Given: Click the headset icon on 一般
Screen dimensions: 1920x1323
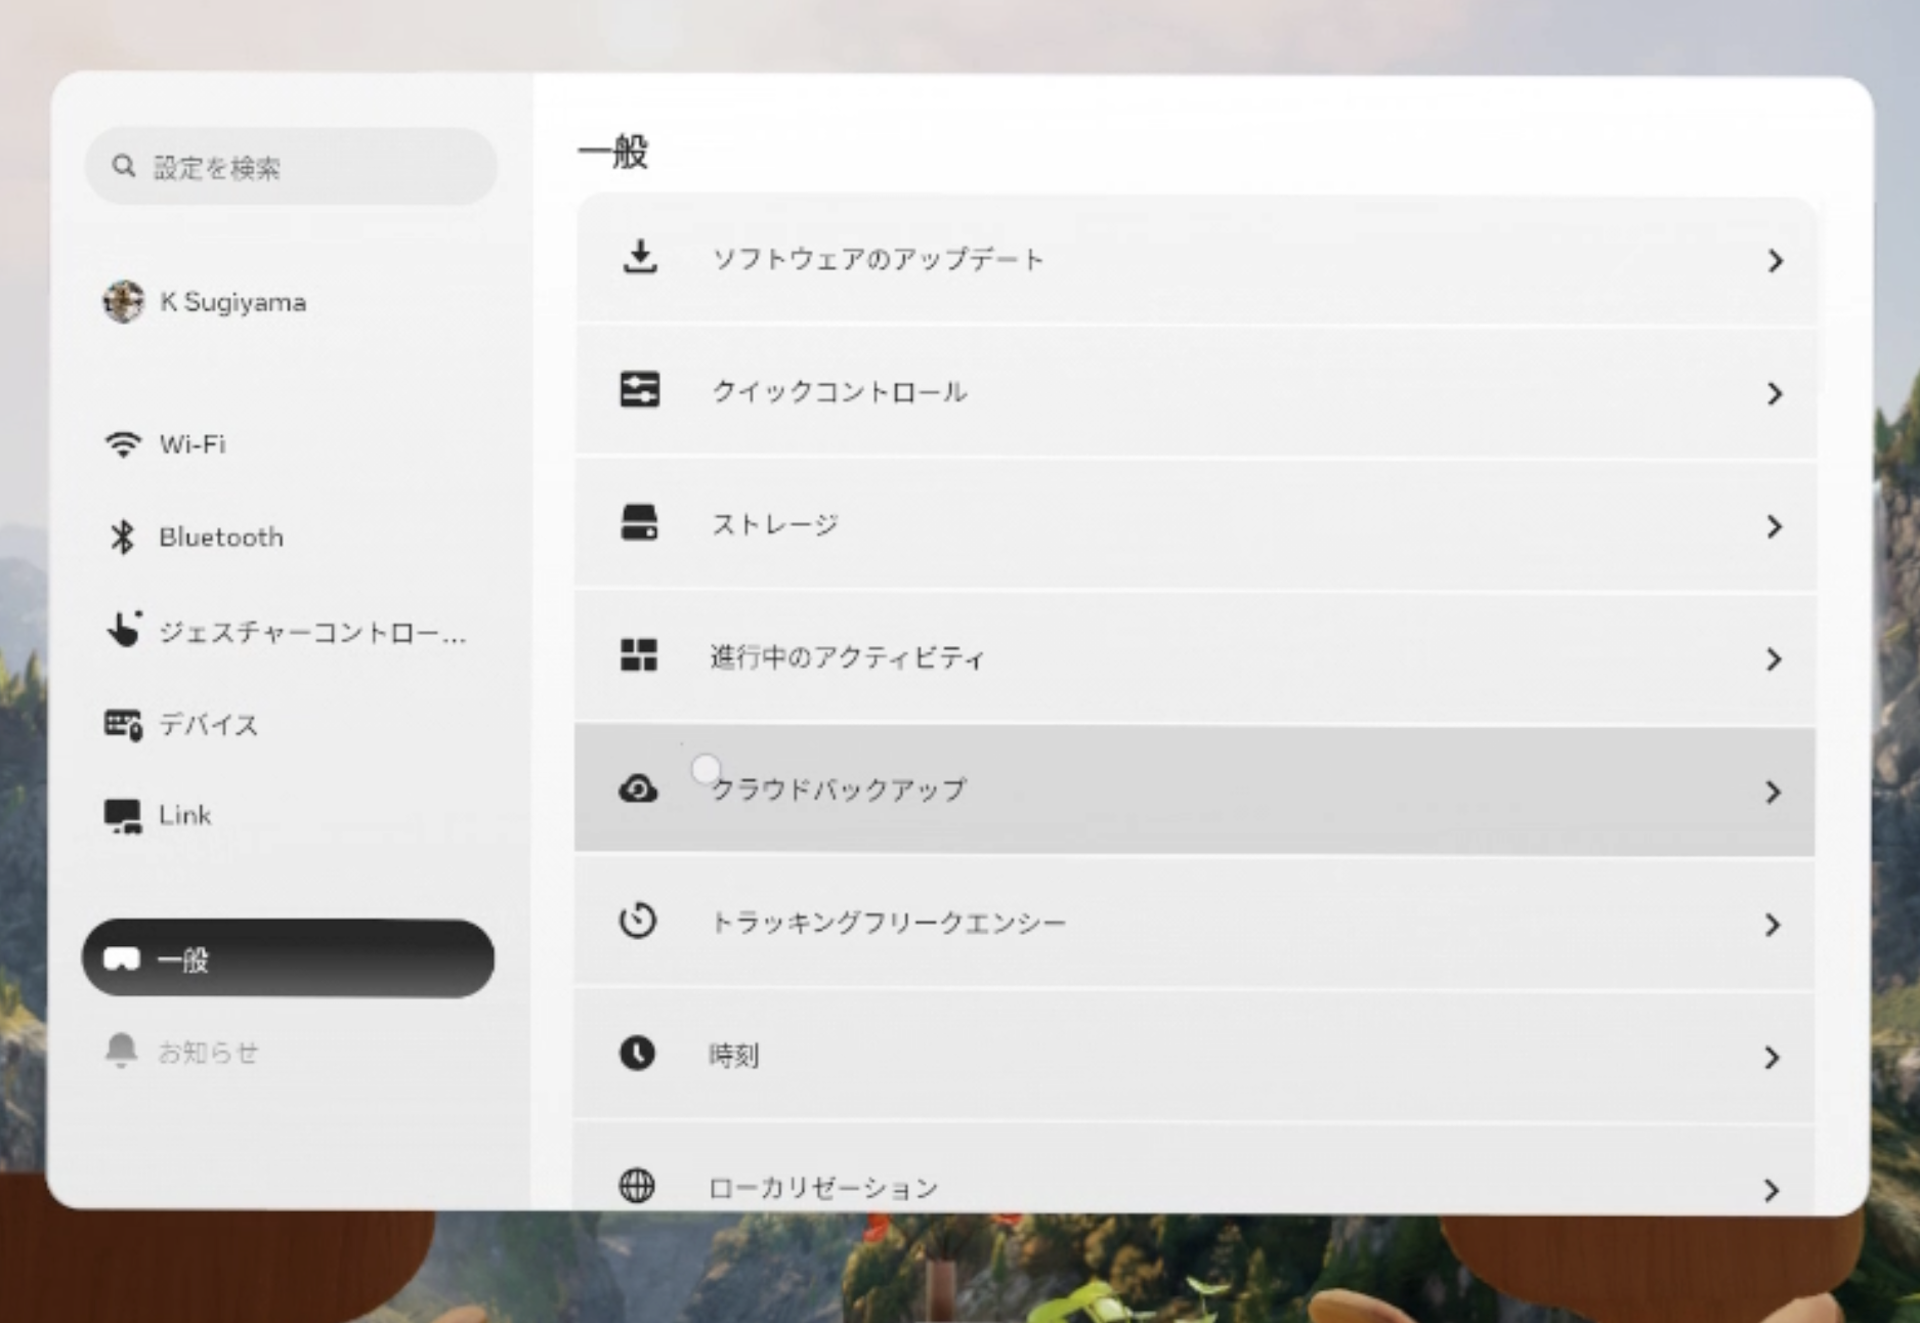Looking at the screenshot, I should [121, 960].
